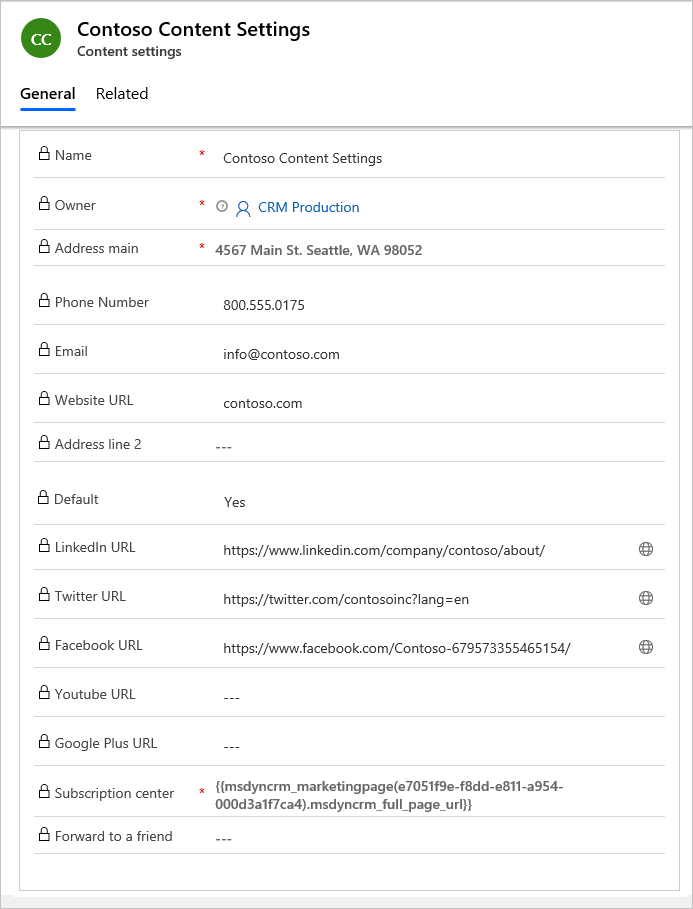Click the lock icon next to Address line 2

click(x=44, y=442)
